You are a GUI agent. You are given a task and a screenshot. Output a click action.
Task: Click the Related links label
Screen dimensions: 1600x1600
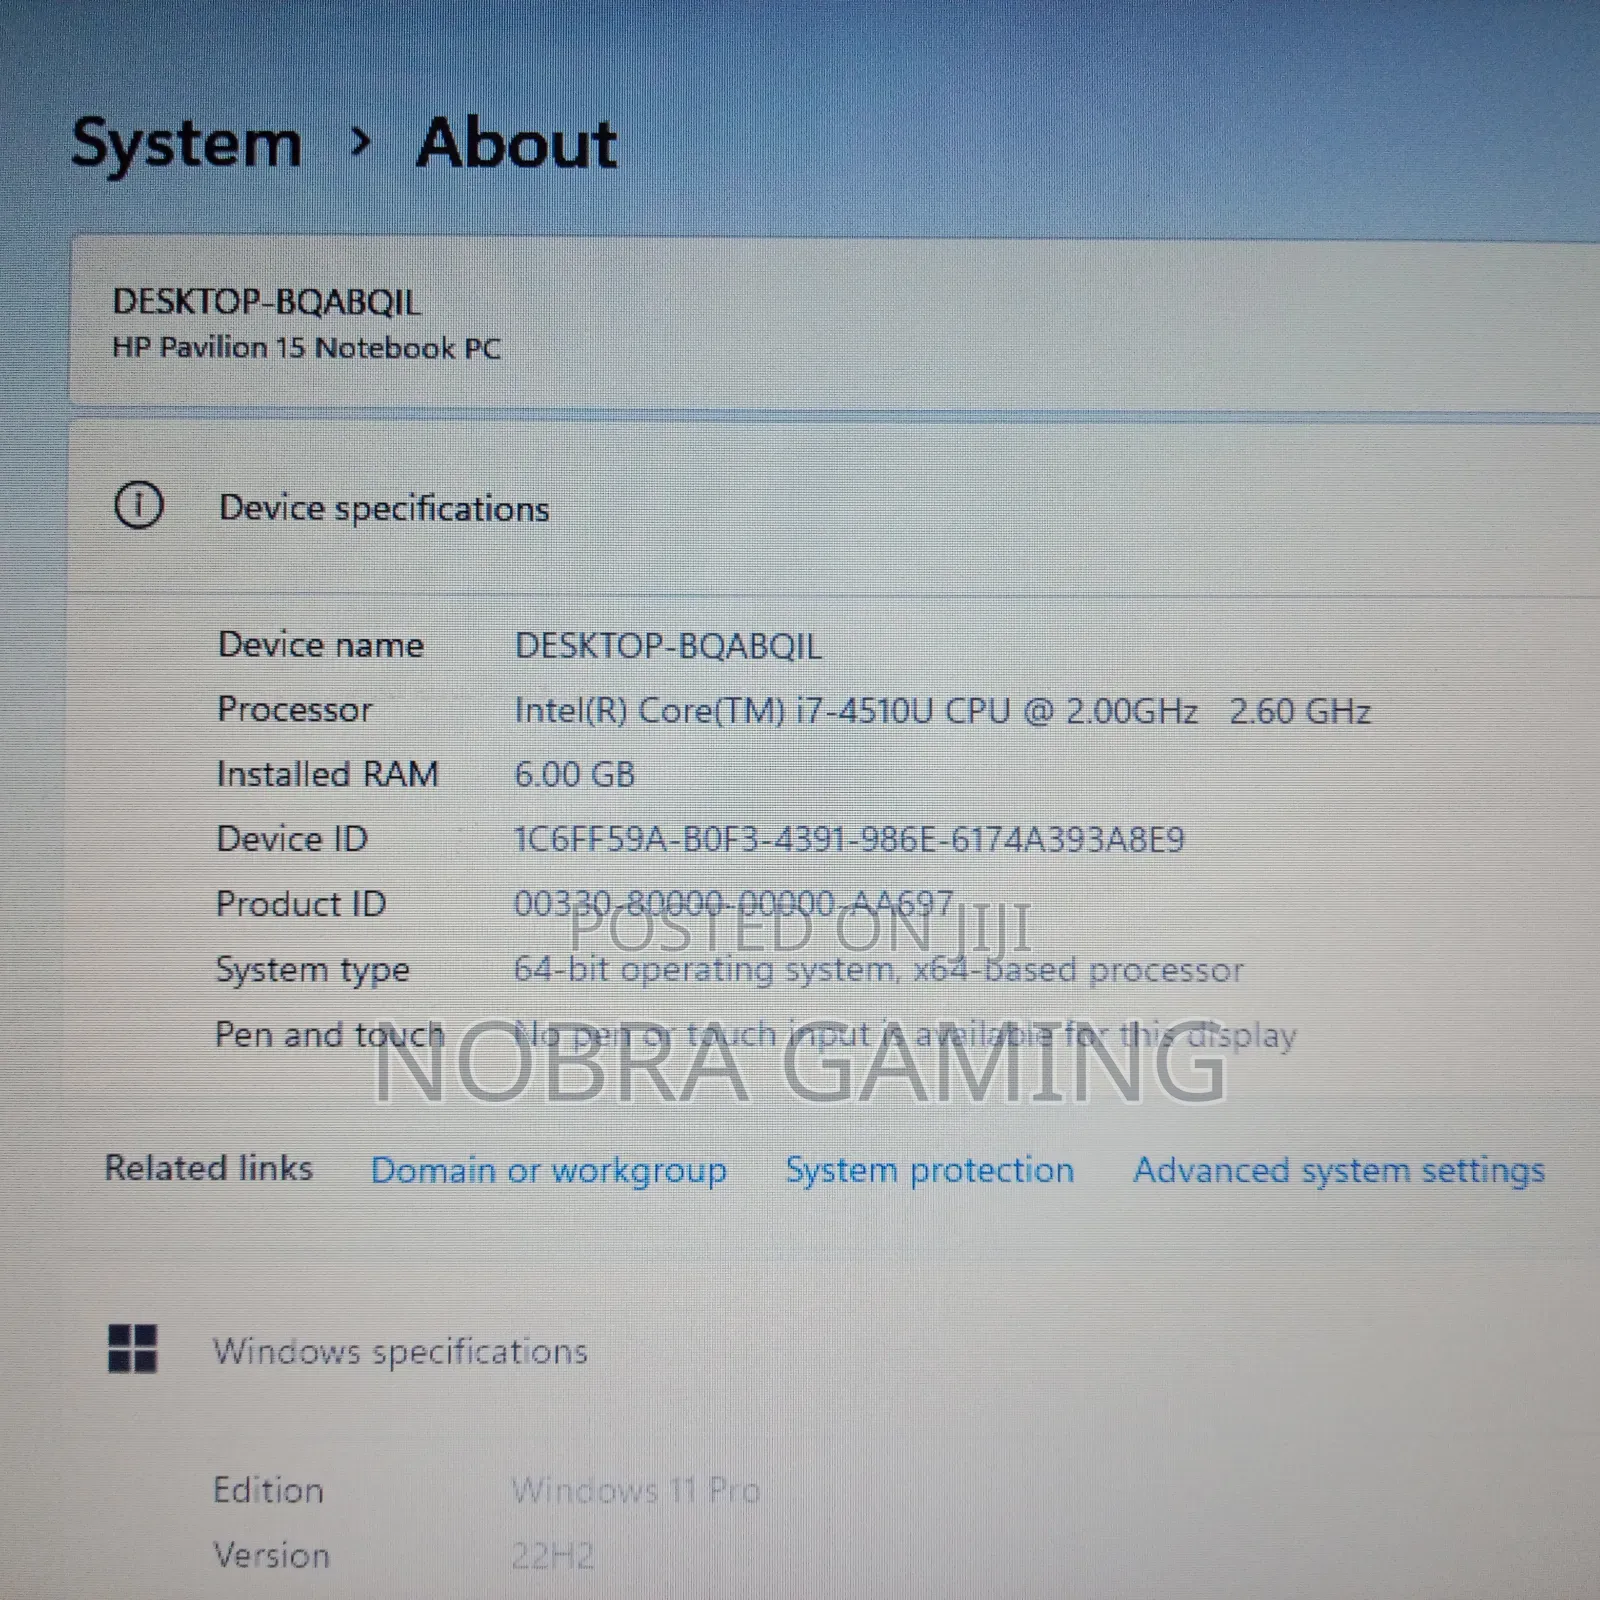pos(209,1168)
